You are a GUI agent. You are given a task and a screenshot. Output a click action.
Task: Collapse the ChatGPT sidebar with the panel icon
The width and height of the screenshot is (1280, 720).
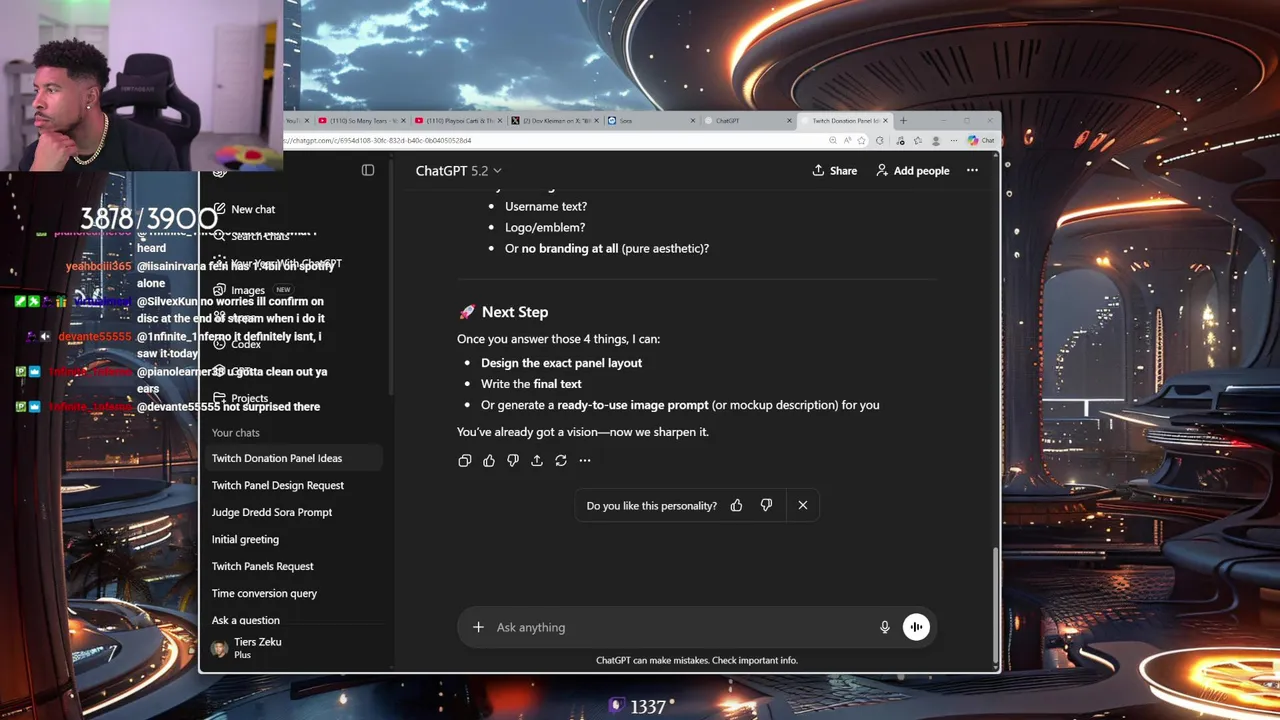click(368, 170)
